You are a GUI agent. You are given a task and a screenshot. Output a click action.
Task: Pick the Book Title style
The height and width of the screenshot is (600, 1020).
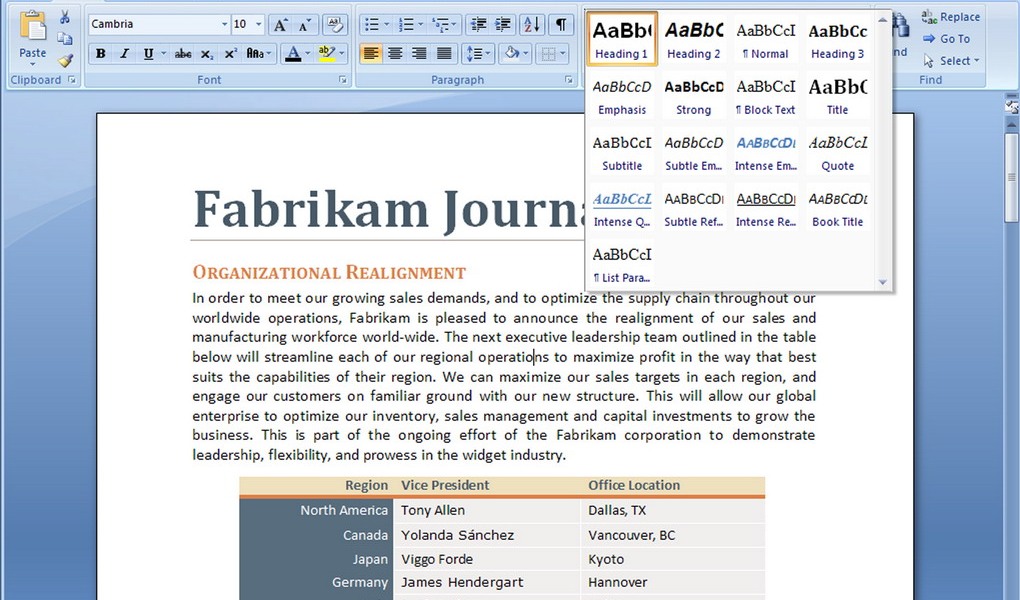pyautogui.click(x=837, y=208)
